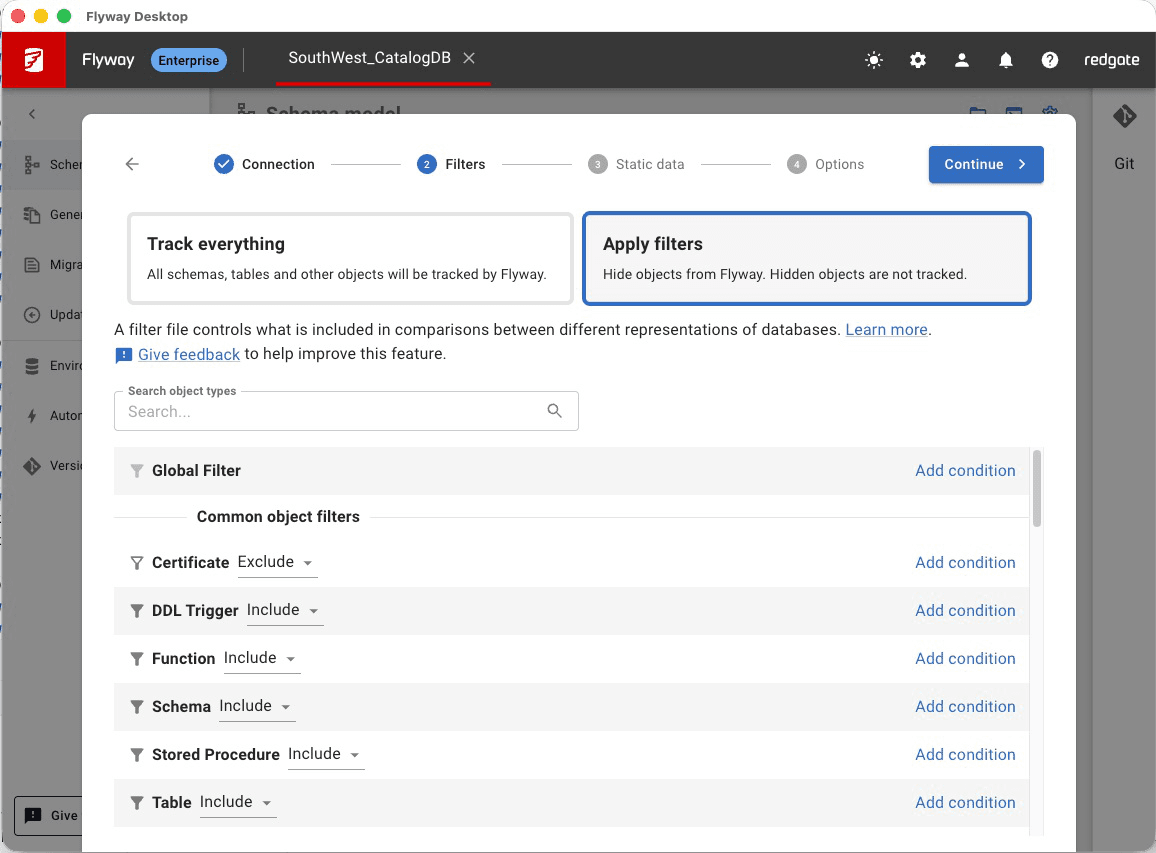1156x853 pixels.
Task: Go back using the wizard back arrow
Action: [132, 164]
